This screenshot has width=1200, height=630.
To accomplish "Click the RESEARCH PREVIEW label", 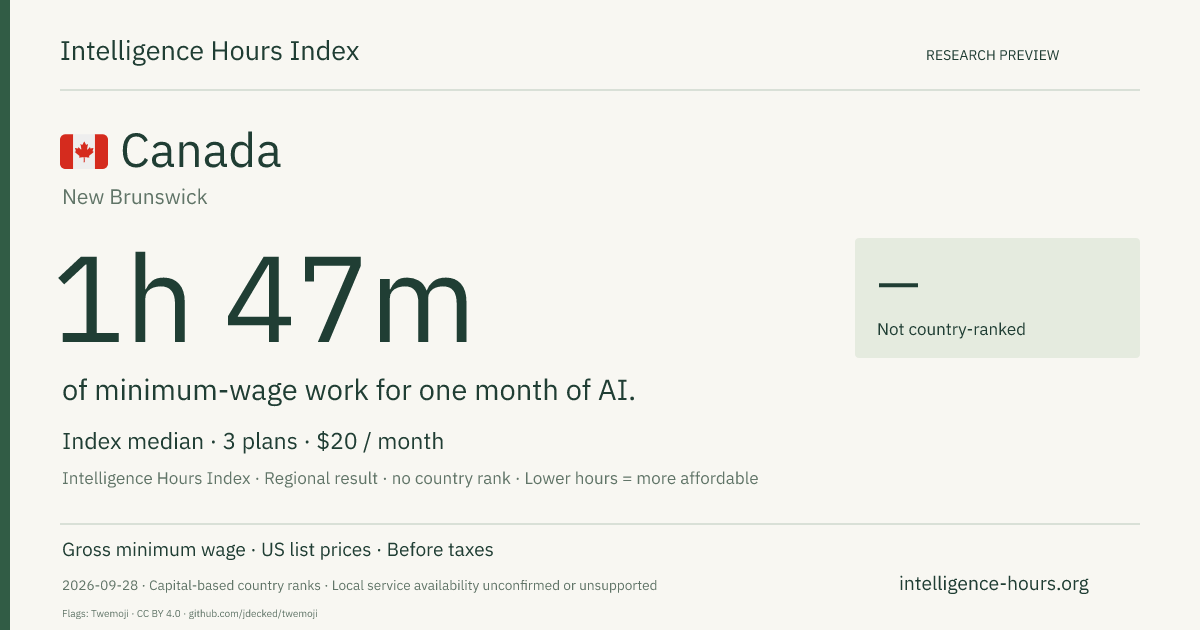I will pyautogui.click(x=992, y=55).
